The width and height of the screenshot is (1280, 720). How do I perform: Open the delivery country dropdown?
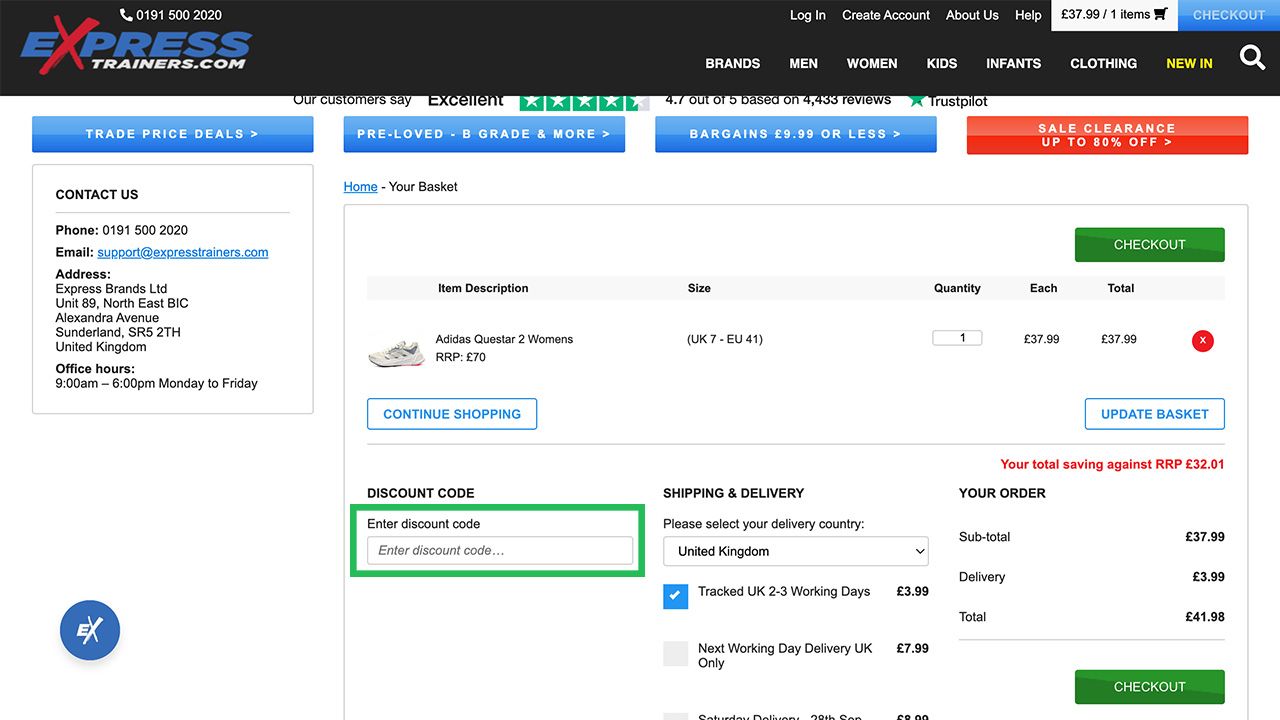coord(795,551)
